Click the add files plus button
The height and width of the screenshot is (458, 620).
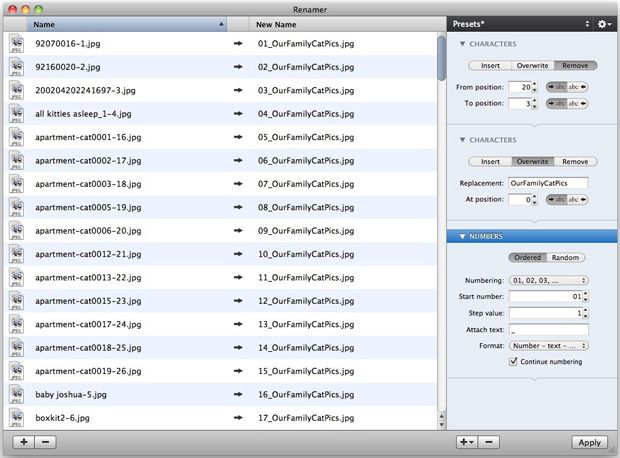tap(23, 442)
